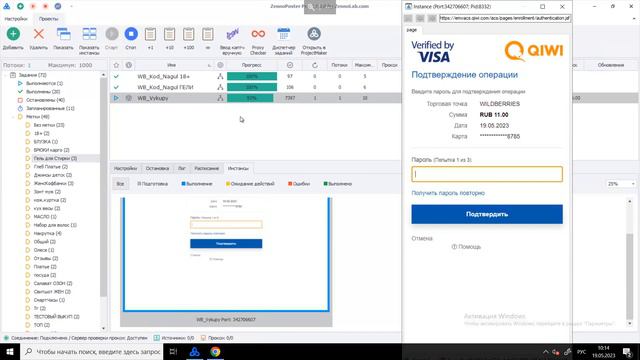The image size is (640, 360).
Task: Click sort arrow in Имя column header
Action: click(209, 65)
